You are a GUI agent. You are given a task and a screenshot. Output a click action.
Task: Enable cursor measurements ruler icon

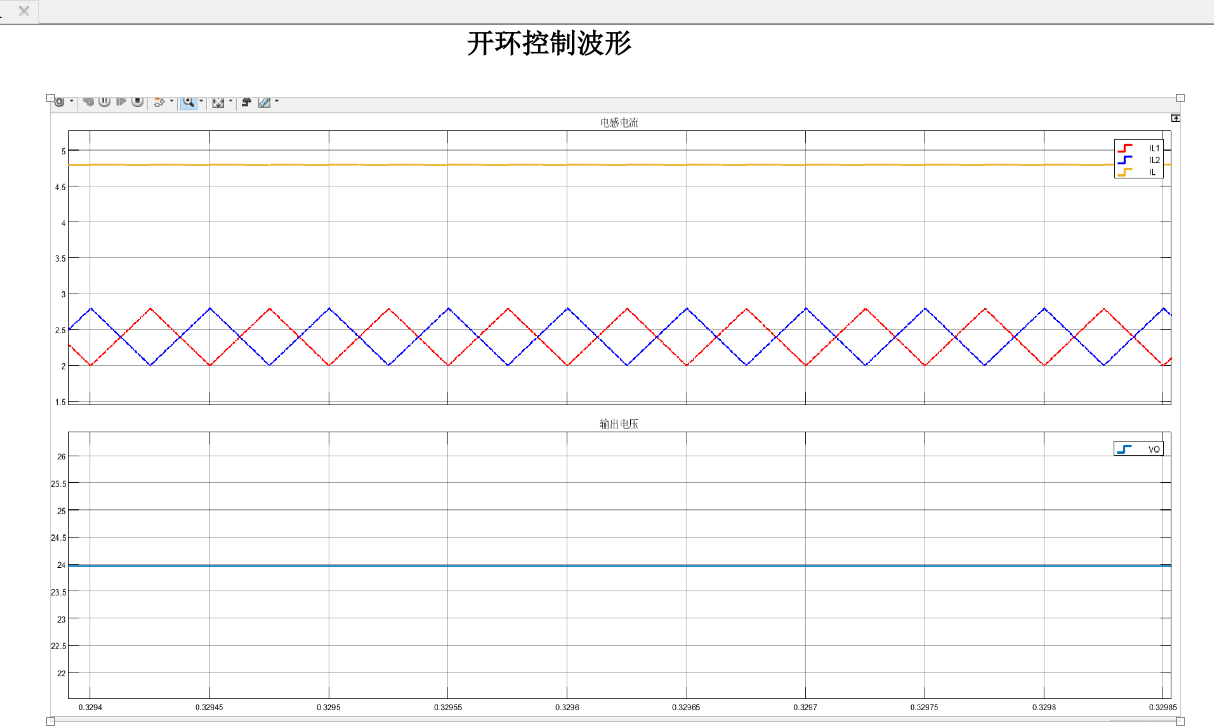[264, 102]
